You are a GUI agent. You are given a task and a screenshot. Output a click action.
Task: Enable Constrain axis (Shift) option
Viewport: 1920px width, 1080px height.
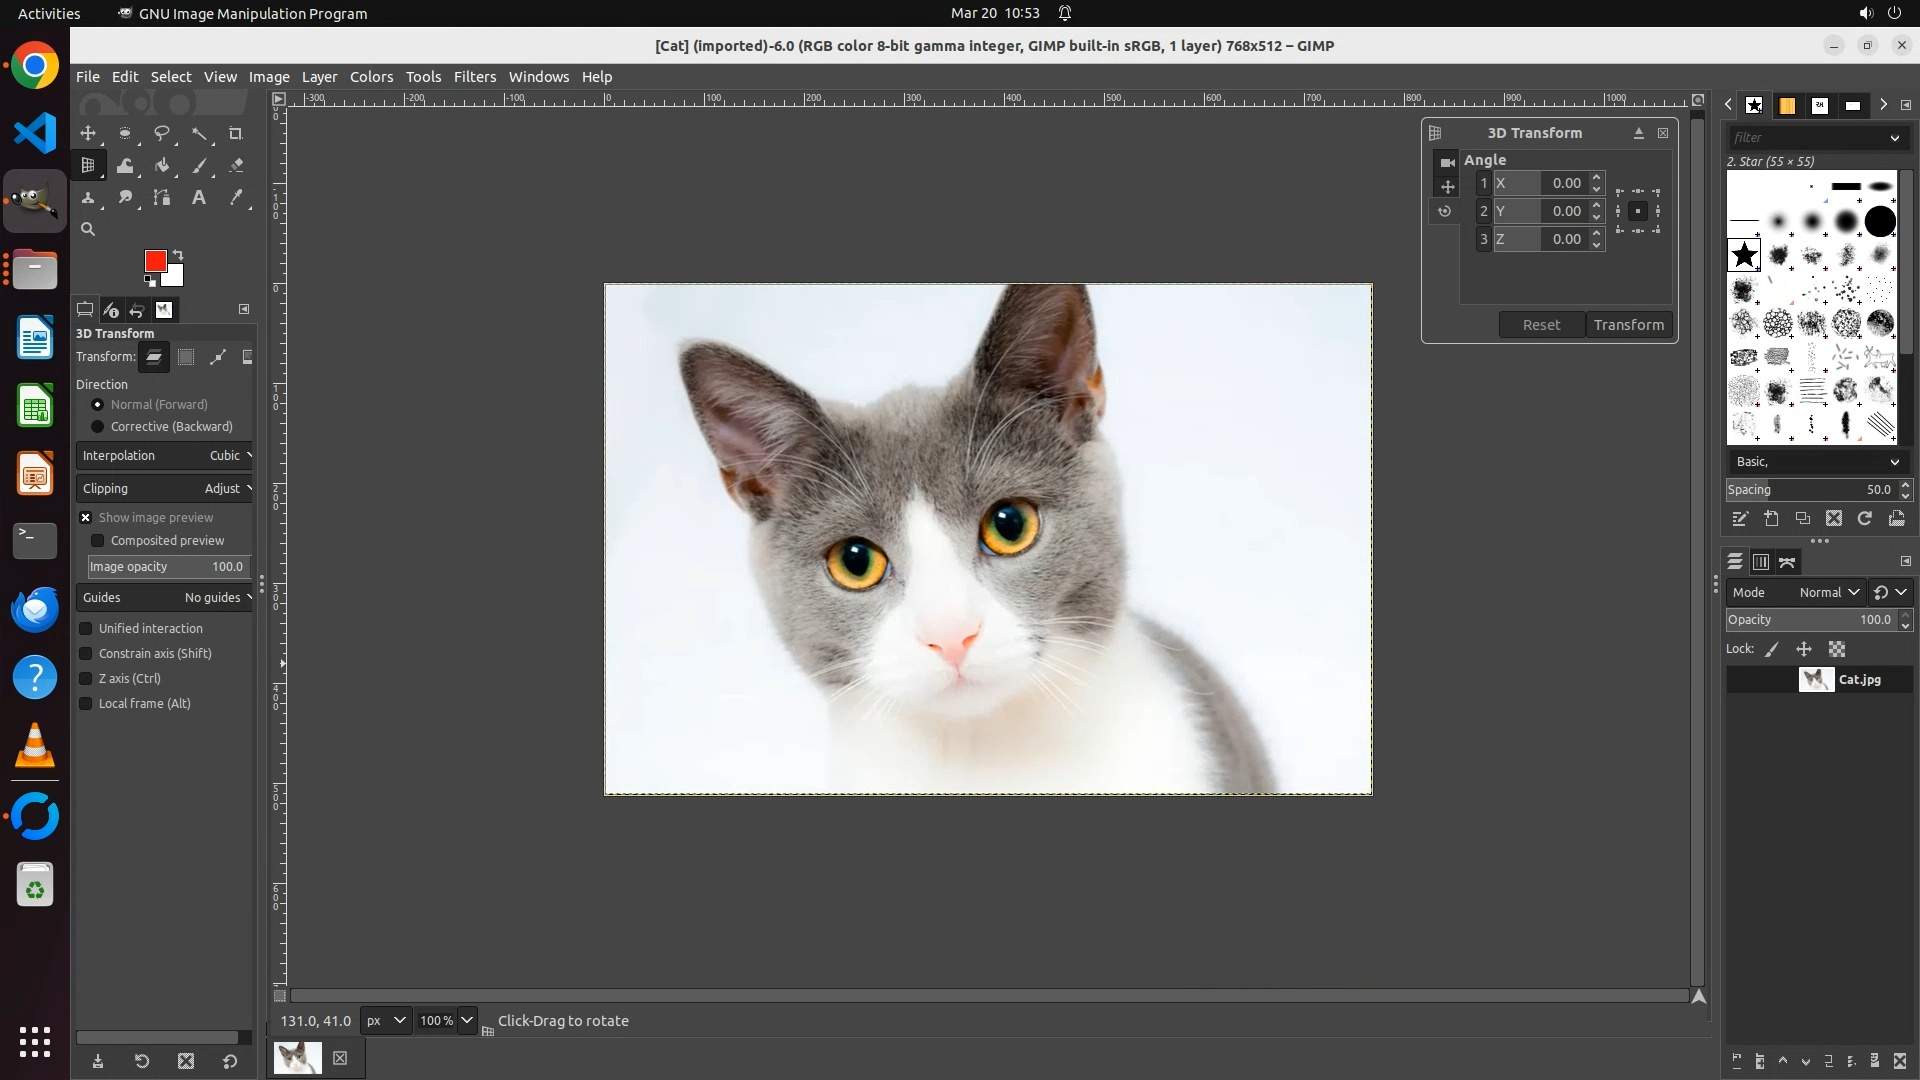86,654
